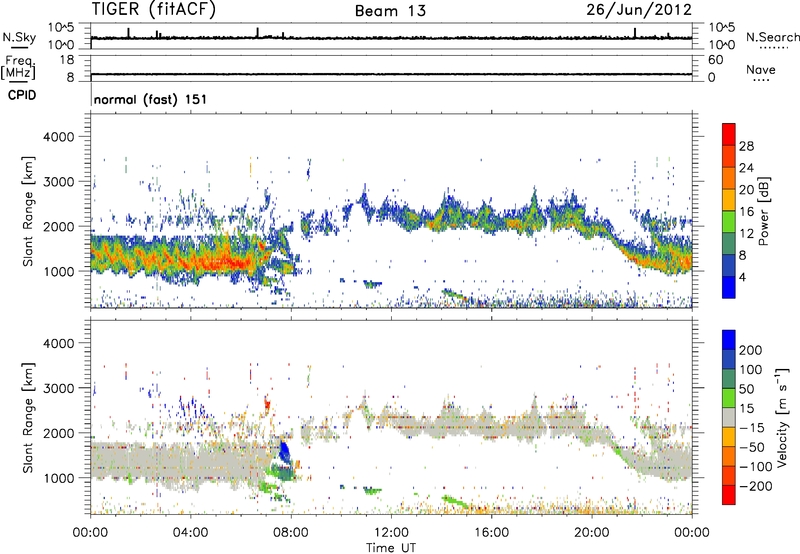Select the 'Time UT' axis title

(x=391, y=548)
